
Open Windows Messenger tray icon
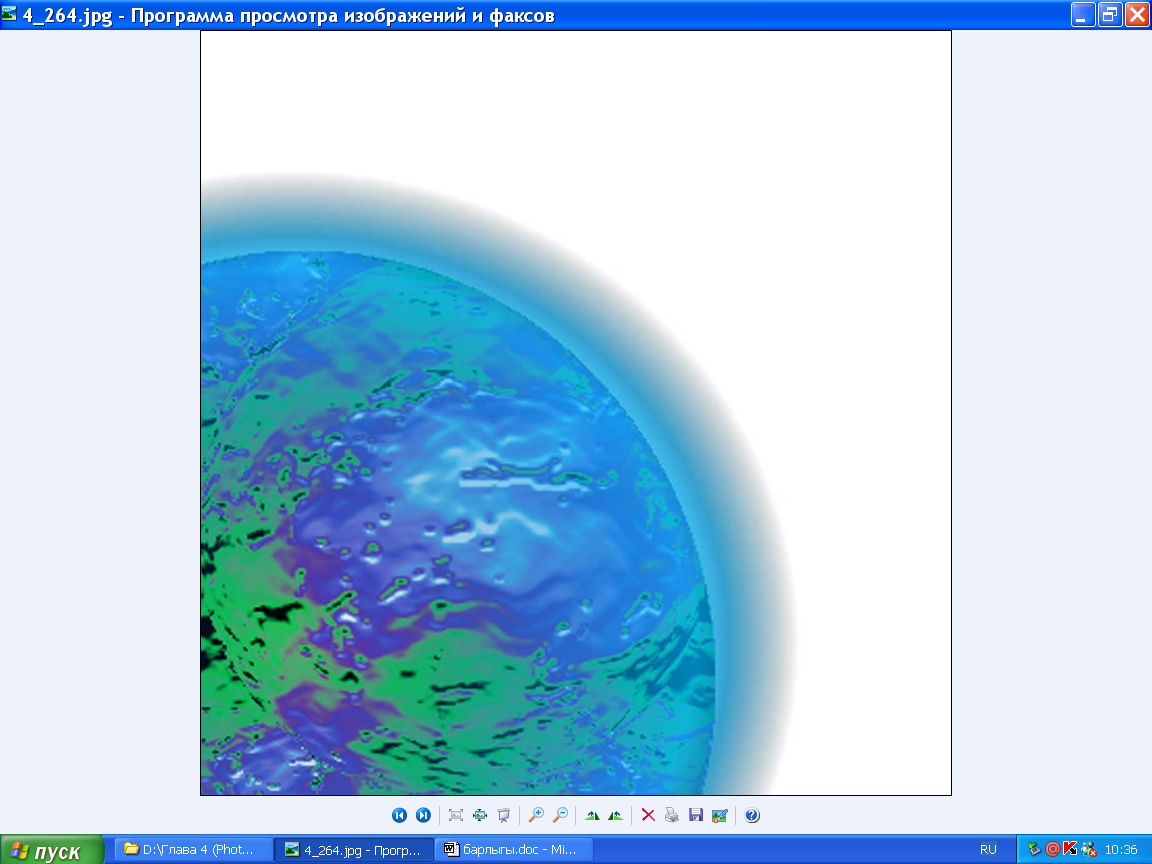coord(1089,849)
